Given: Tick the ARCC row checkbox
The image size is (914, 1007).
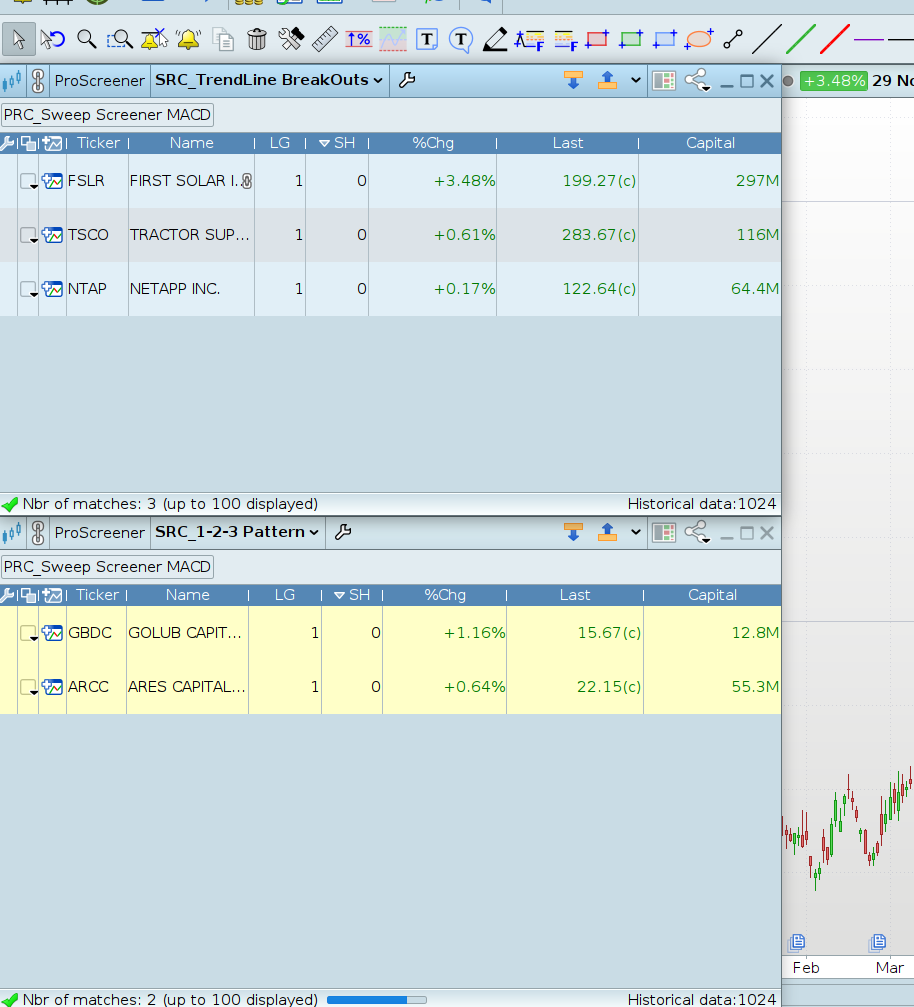Looking at the screenshot, I should [x=28, y=687].
